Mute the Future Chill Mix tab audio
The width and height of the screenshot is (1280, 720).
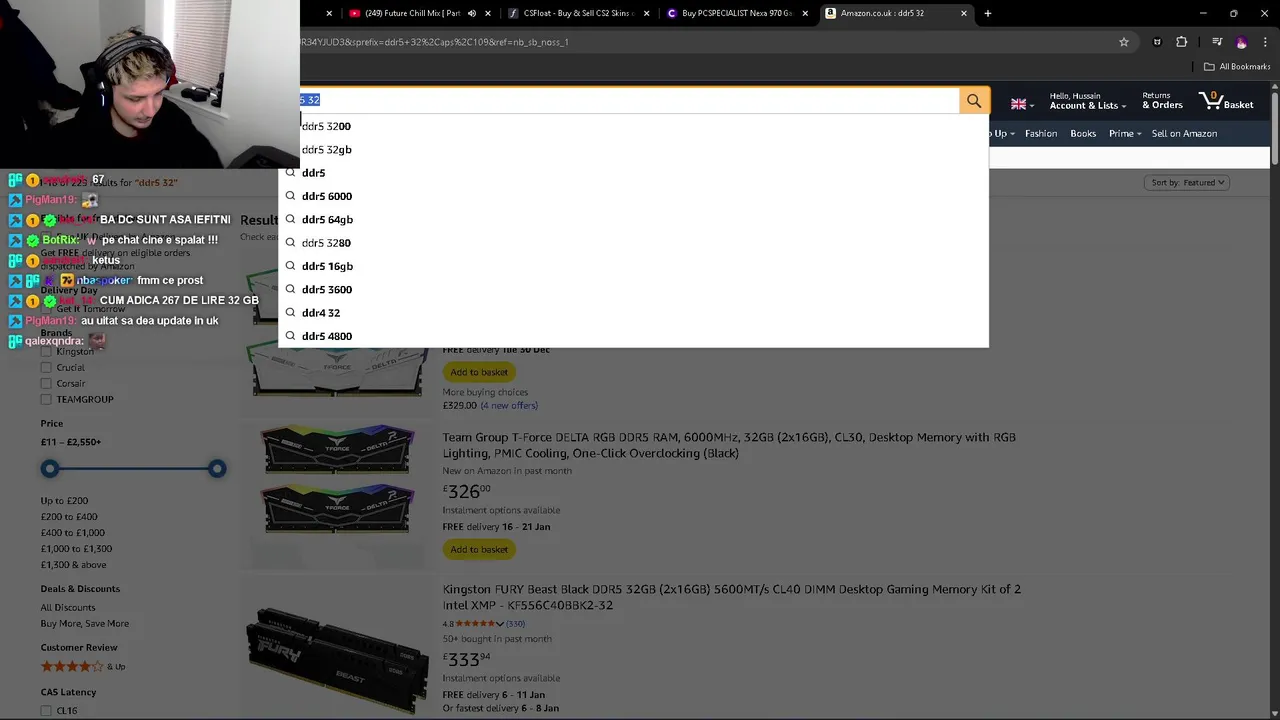(x=473, y=13)
